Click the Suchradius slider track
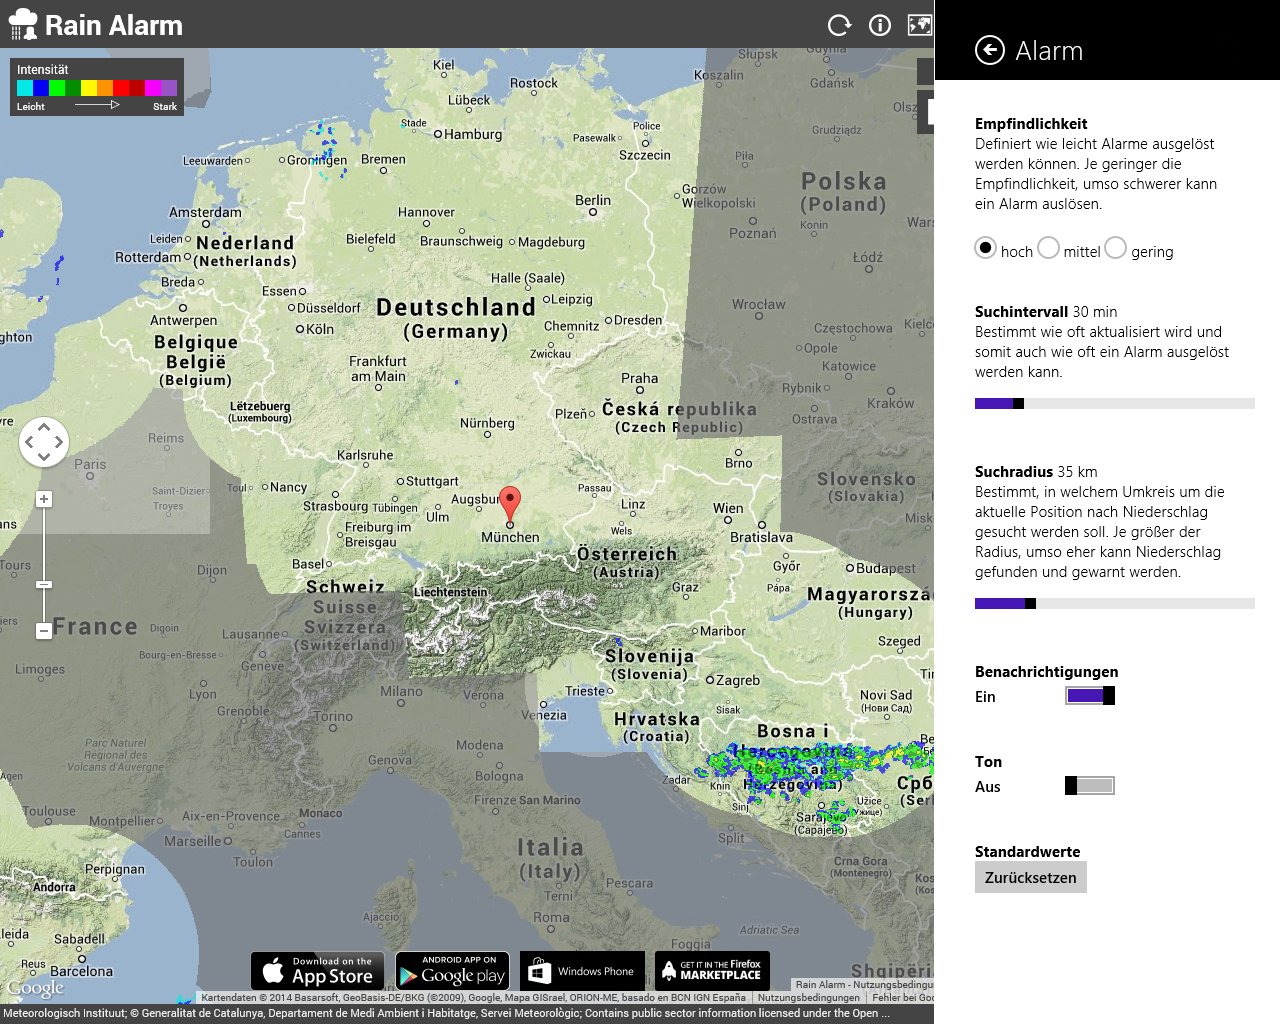The height and width of the screenshot is (1024, 1280). click(x=1115, y=604)
